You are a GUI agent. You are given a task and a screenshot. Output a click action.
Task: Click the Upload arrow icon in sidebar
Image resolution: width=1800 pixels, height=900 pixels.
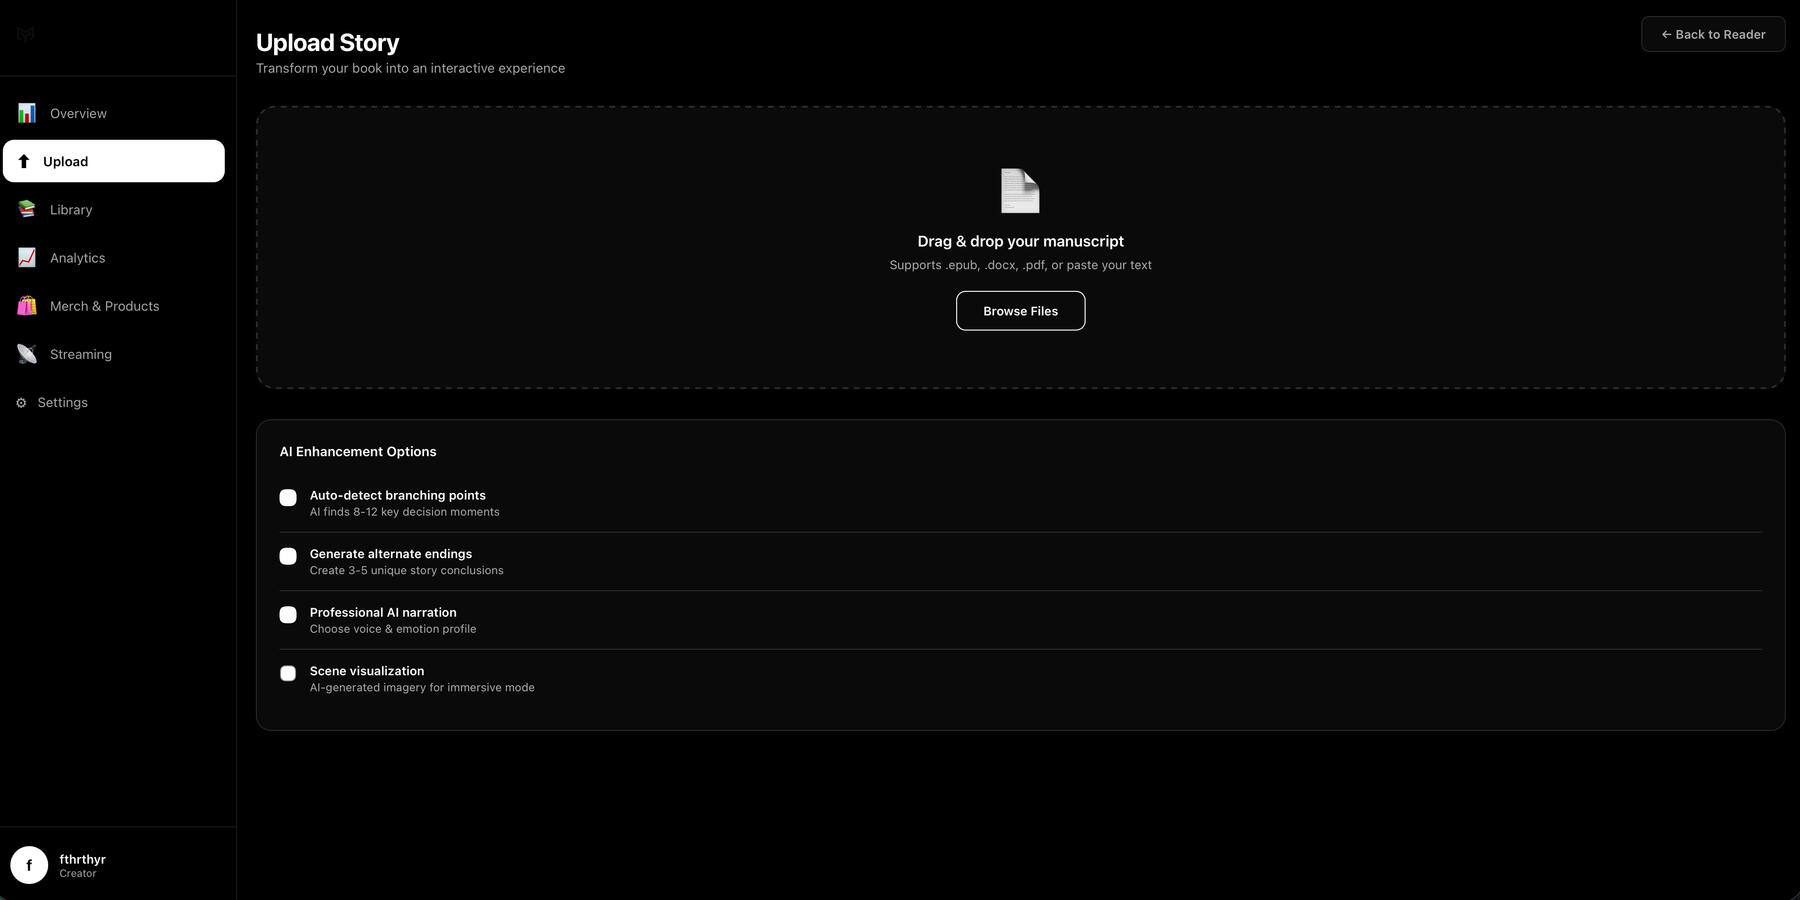point(24,161)
